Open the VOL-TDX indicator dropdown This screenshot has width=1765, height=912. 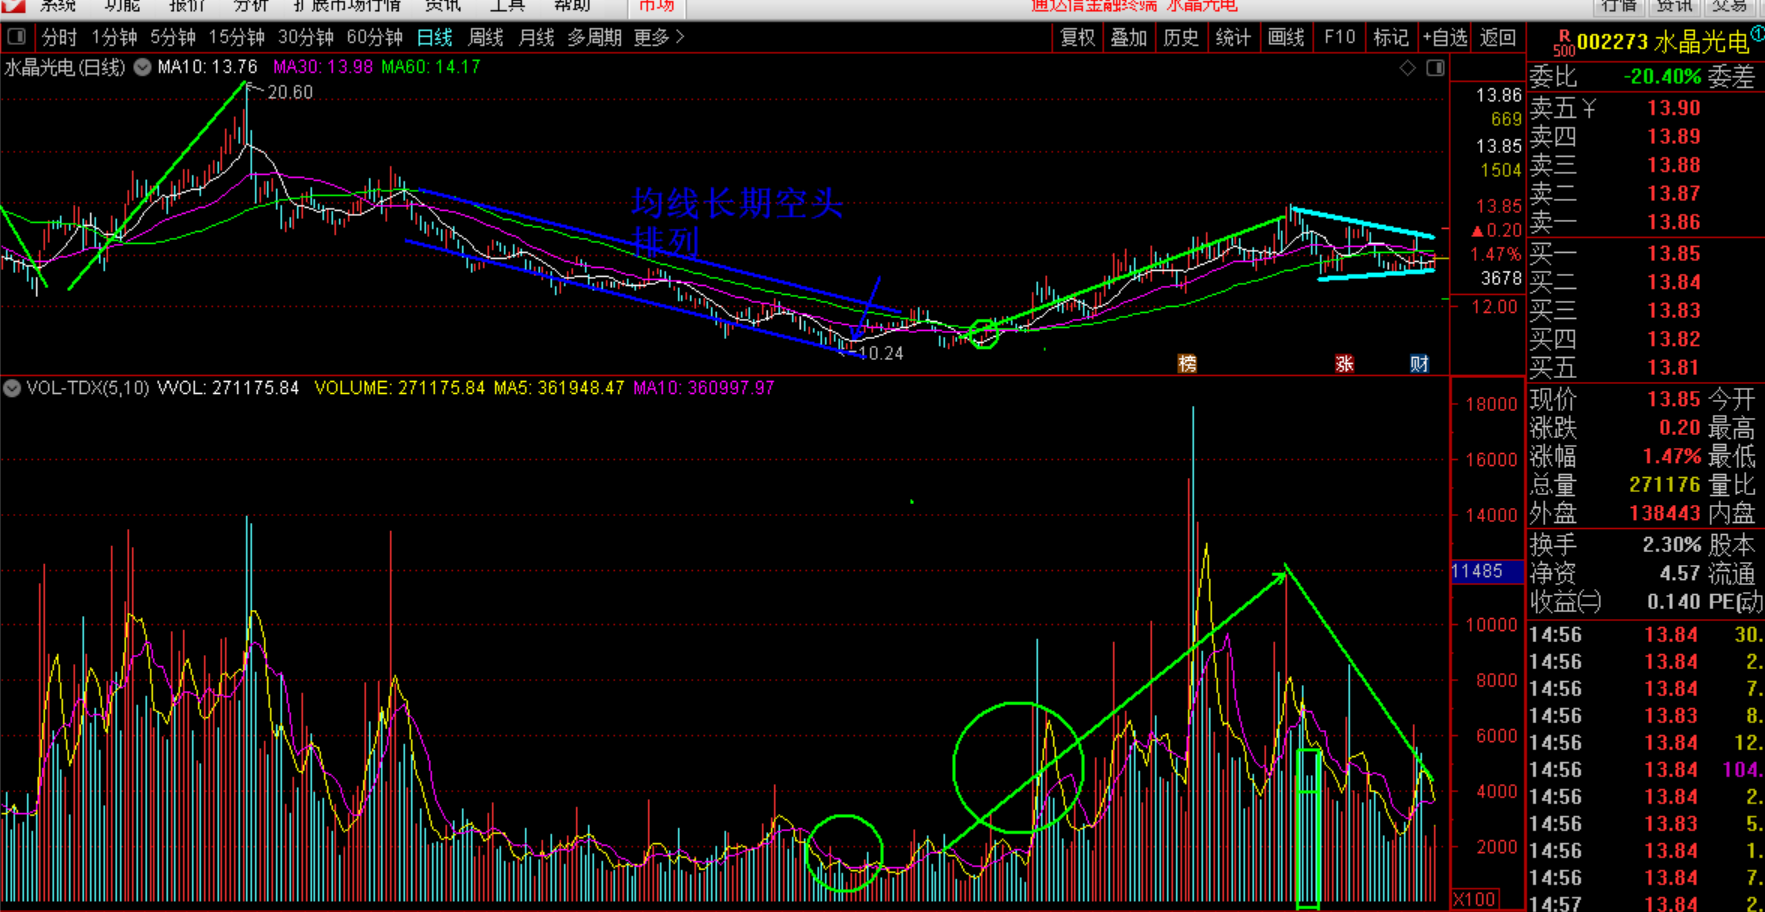click(12, 388)
